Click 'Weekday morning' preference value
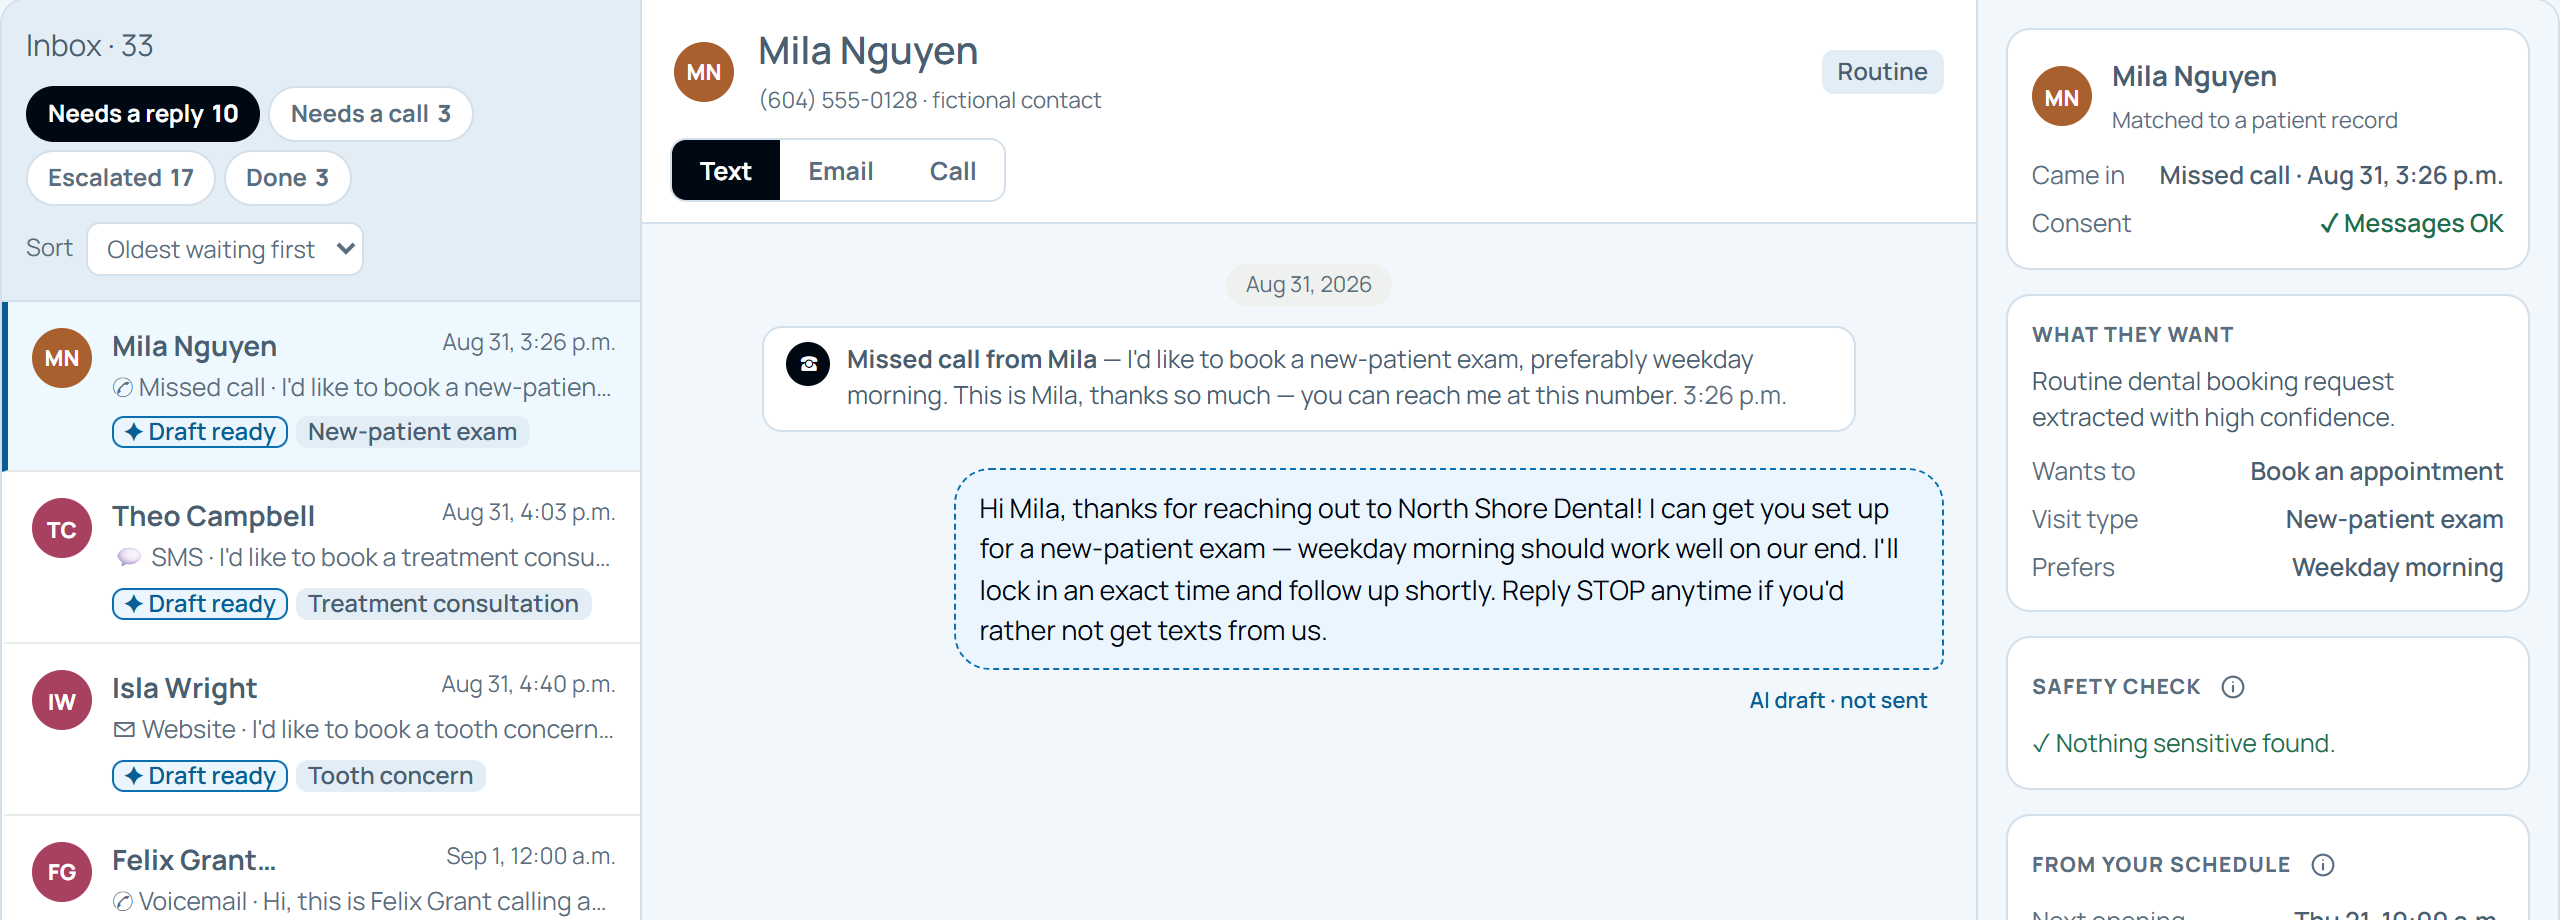2560x920 pixels. [x=2397, y=567]
